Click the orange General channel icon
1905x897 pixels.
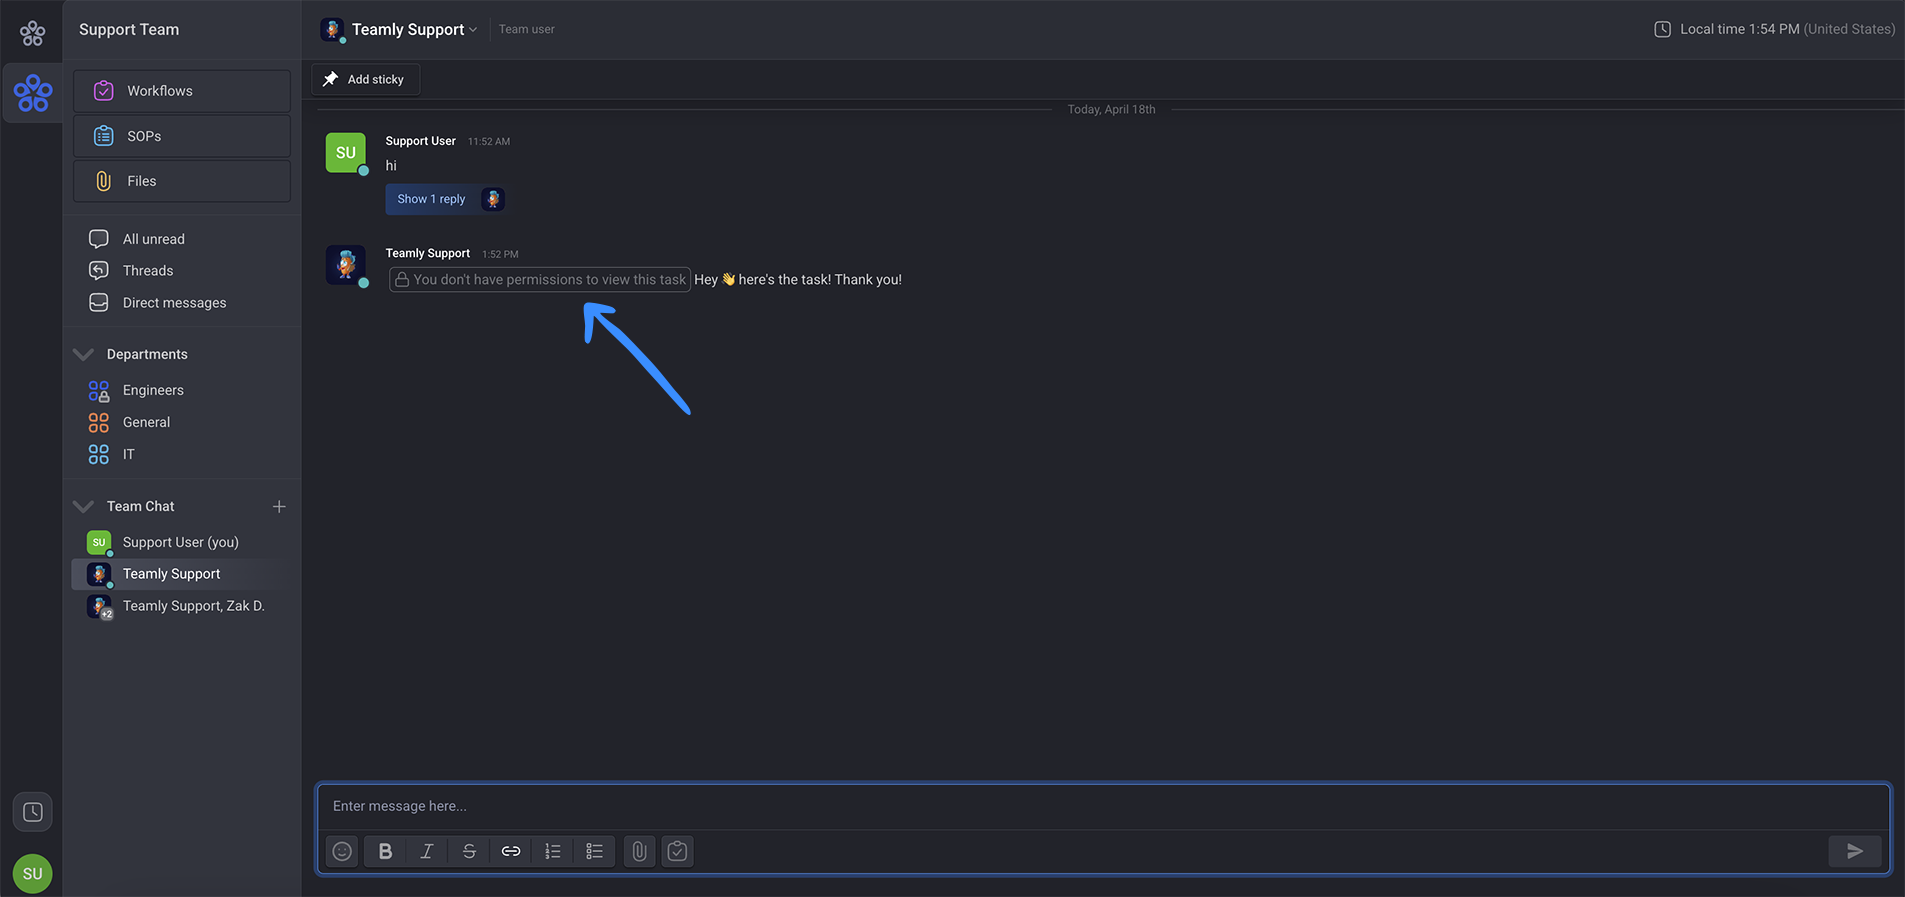click(x=99, y=423)
